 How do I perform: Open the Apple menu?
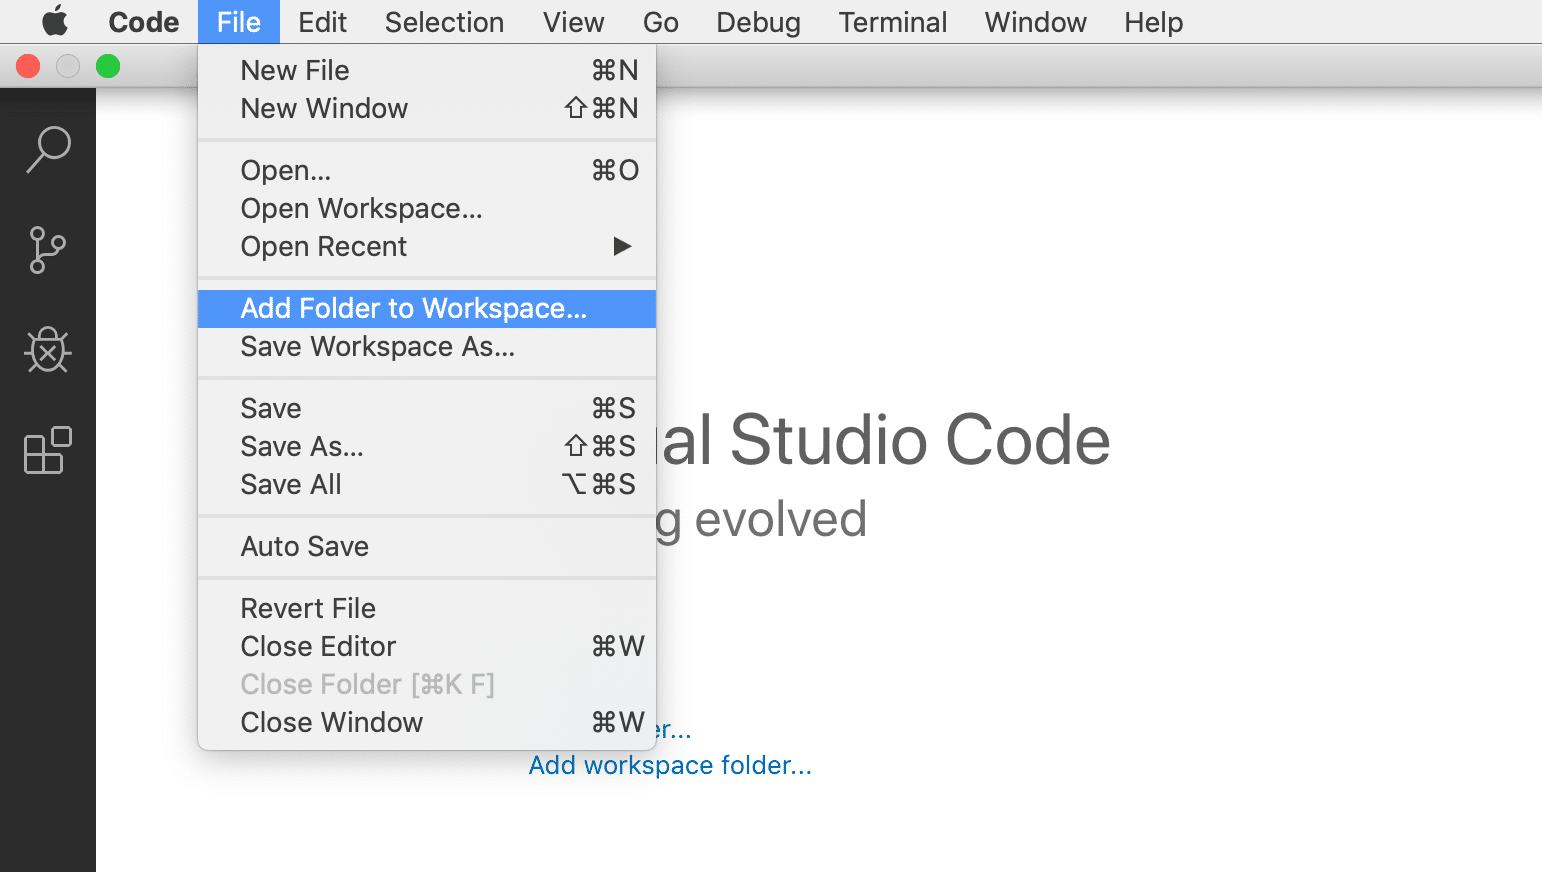pyautogui.click(x=55, y=21)
